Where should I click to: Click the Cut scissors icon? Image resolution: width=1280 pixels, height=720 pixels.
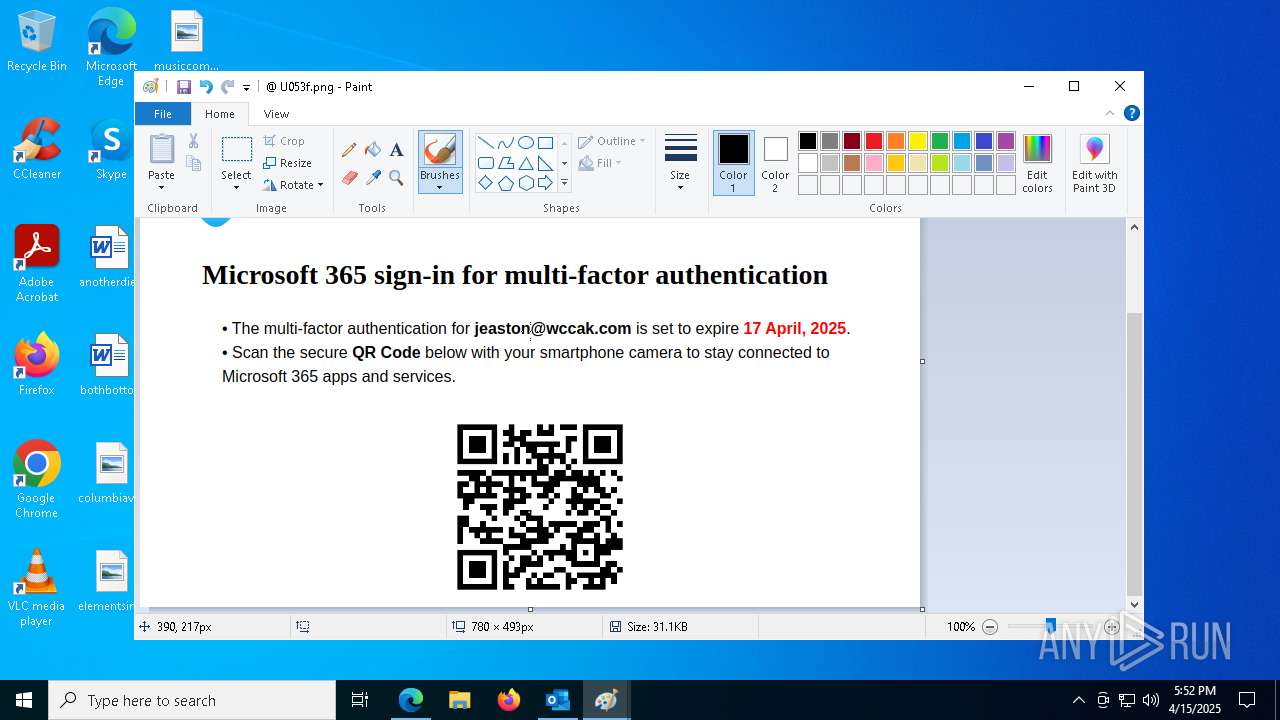(193, 141)
